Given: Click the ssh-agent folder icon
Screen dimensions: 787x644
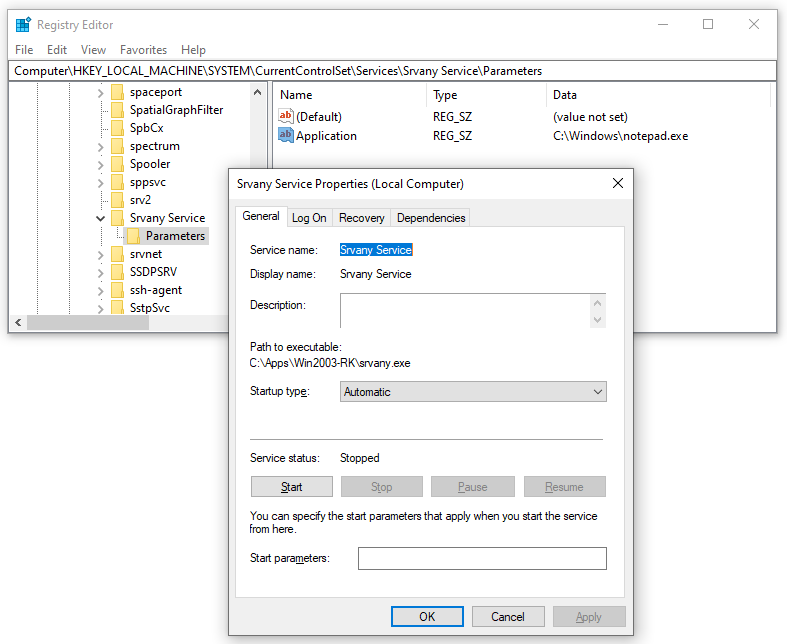Looking at the screenshot, I should pyautogui.click(x=117, y=290).
